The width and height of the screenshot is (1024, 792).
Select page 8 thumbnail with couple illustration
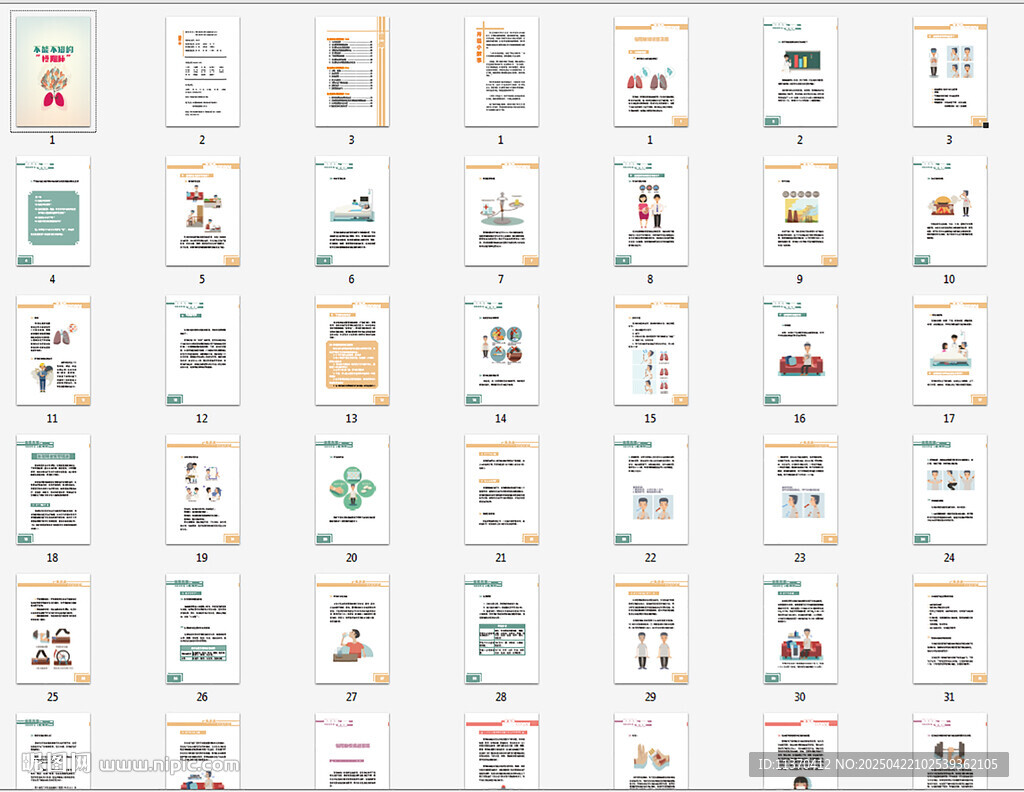click(x=651, y=210)
